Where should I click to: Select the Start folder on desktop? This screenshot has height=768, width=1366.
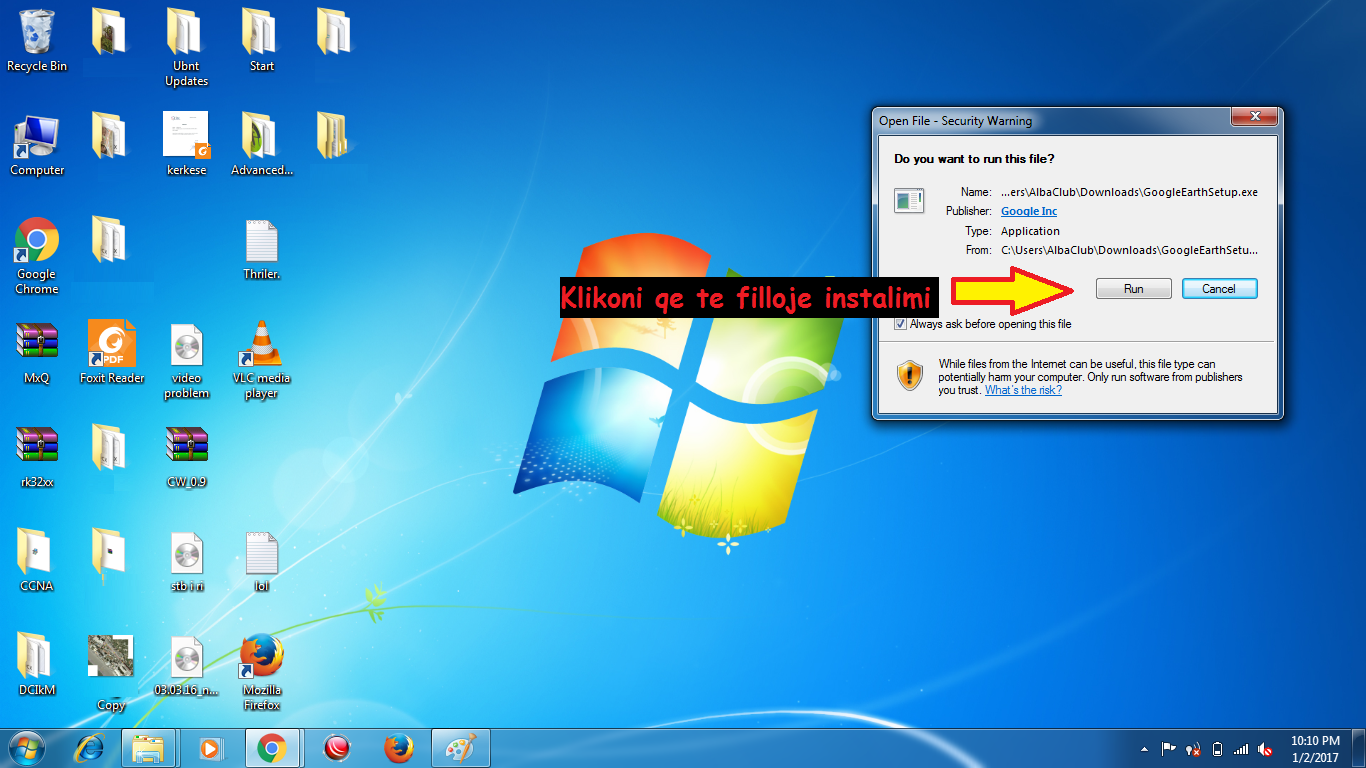pyautogui.click(x=262, y=41)
